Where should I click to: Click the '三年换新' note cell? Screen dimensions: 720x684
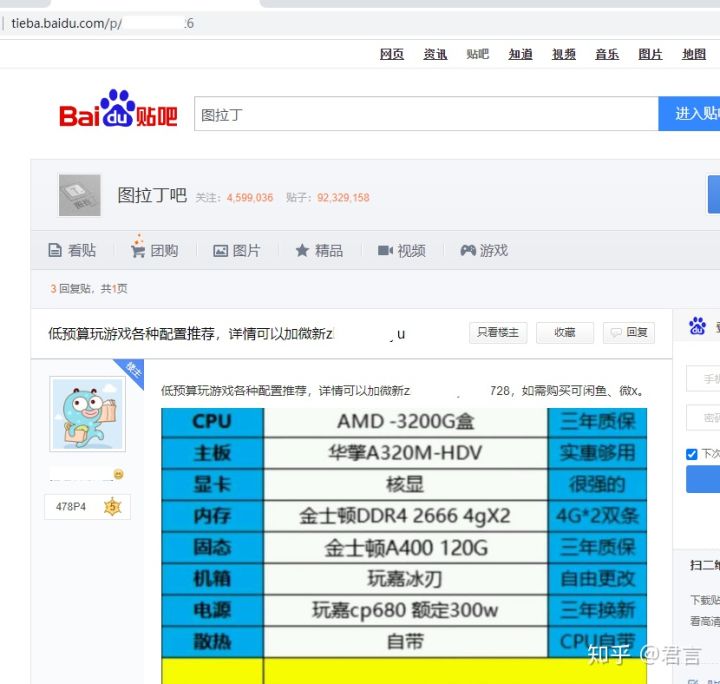[x=597, y=611]
